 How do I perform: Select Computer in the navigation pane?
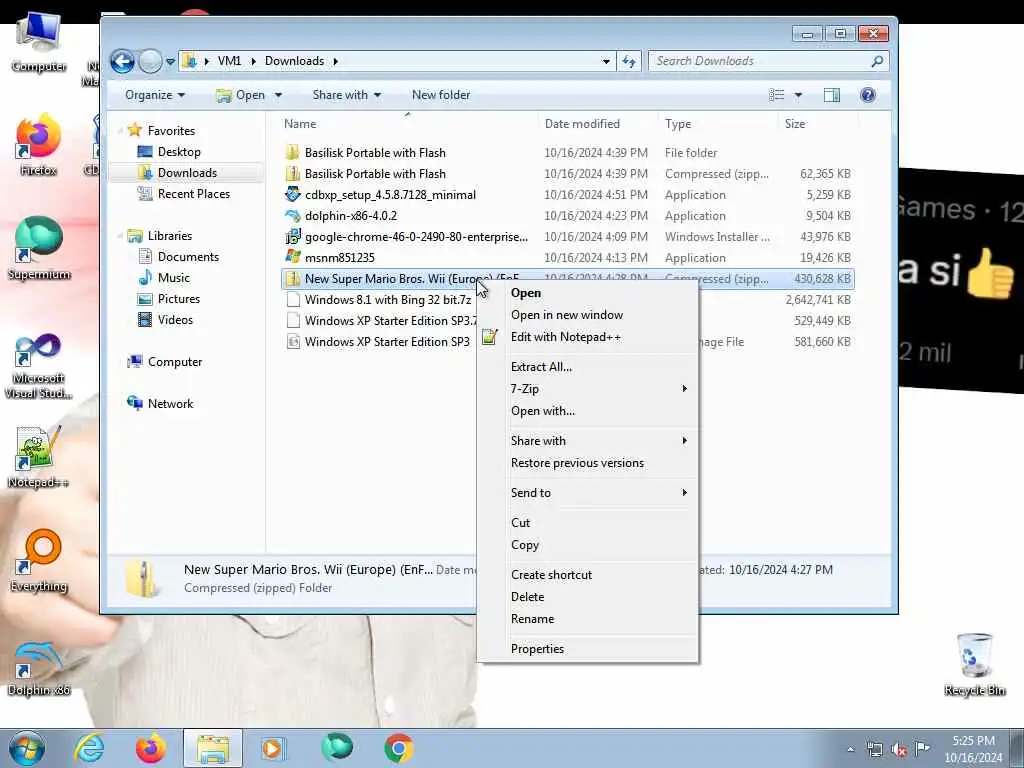click(x=174, y=362)
